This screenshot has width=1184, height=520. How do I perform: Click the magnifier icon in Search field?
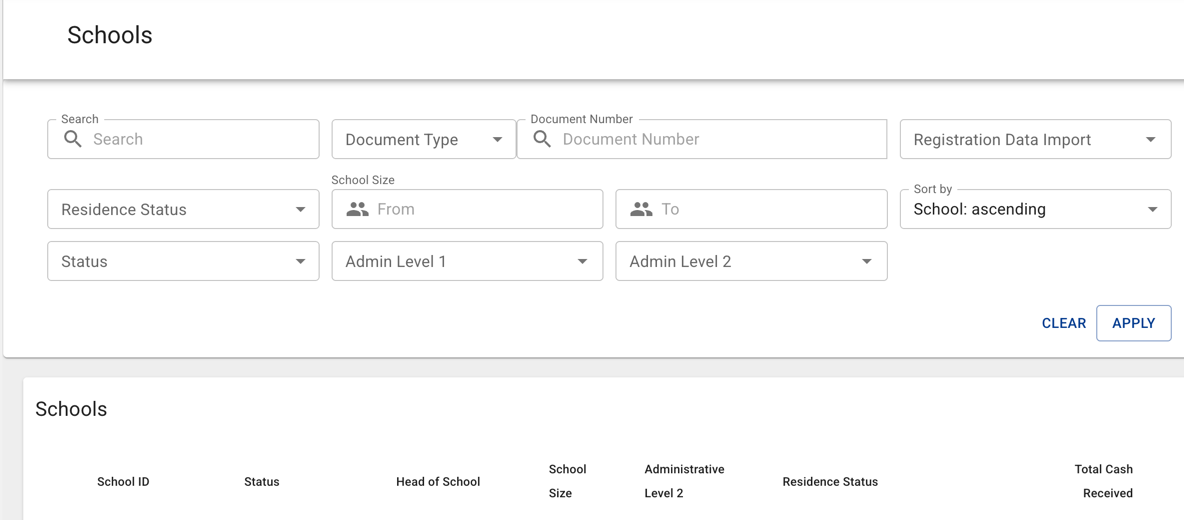[73, 139]
